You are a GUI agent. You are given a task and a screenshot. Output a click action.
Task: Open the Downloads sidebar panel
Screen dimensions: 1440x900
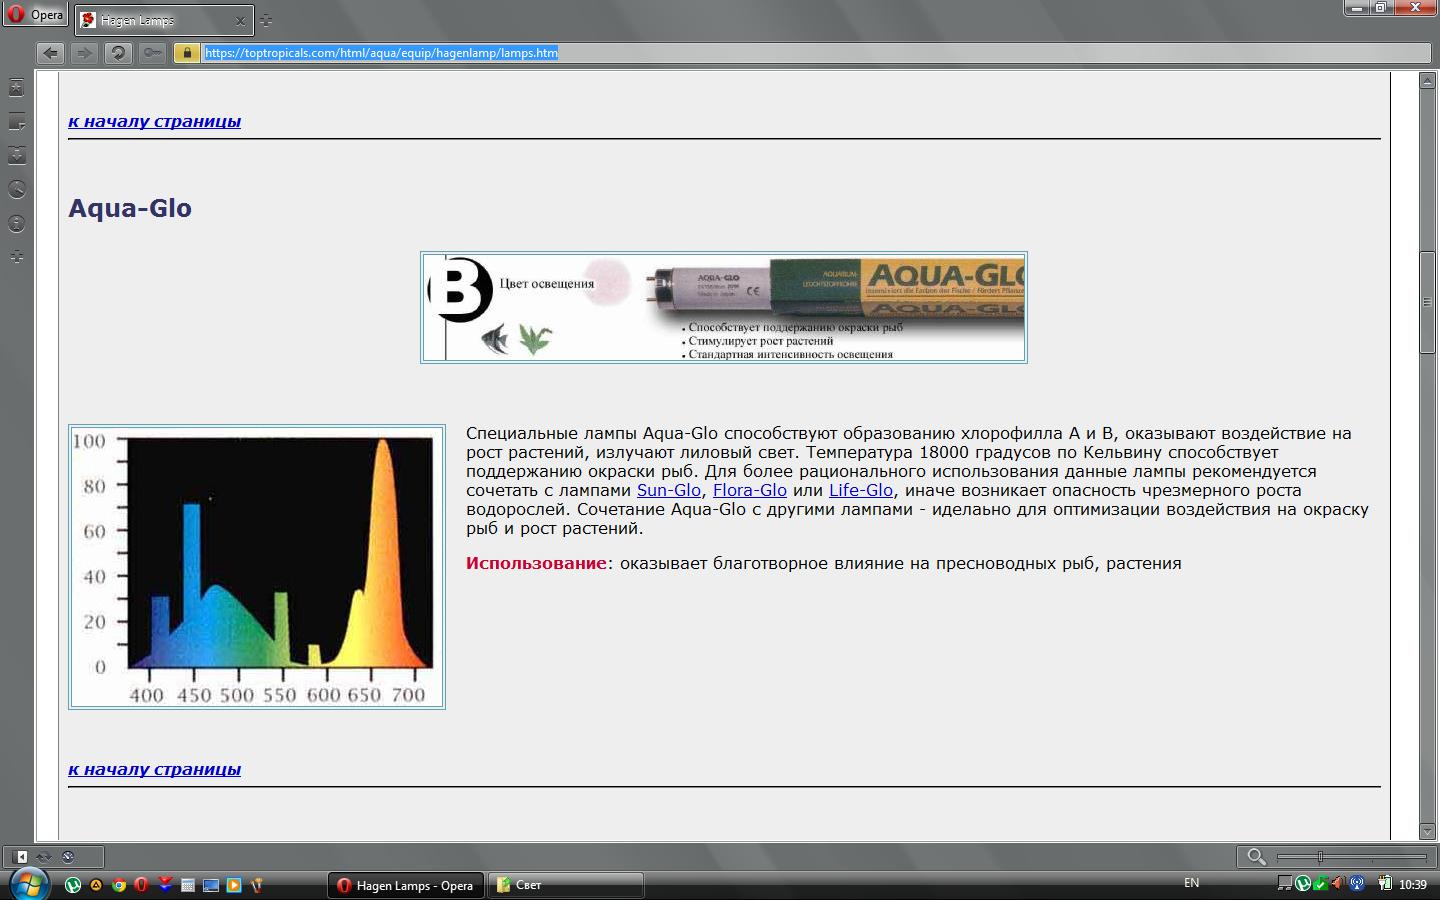tap(16, 155)
